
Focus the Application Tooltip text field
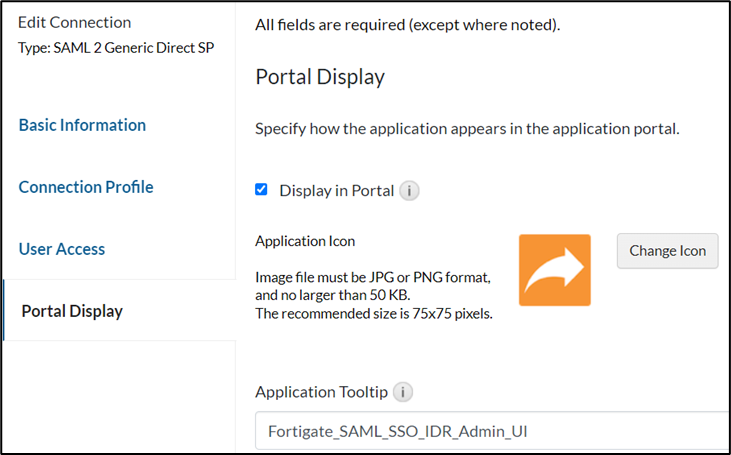click(x=490, y=432)
